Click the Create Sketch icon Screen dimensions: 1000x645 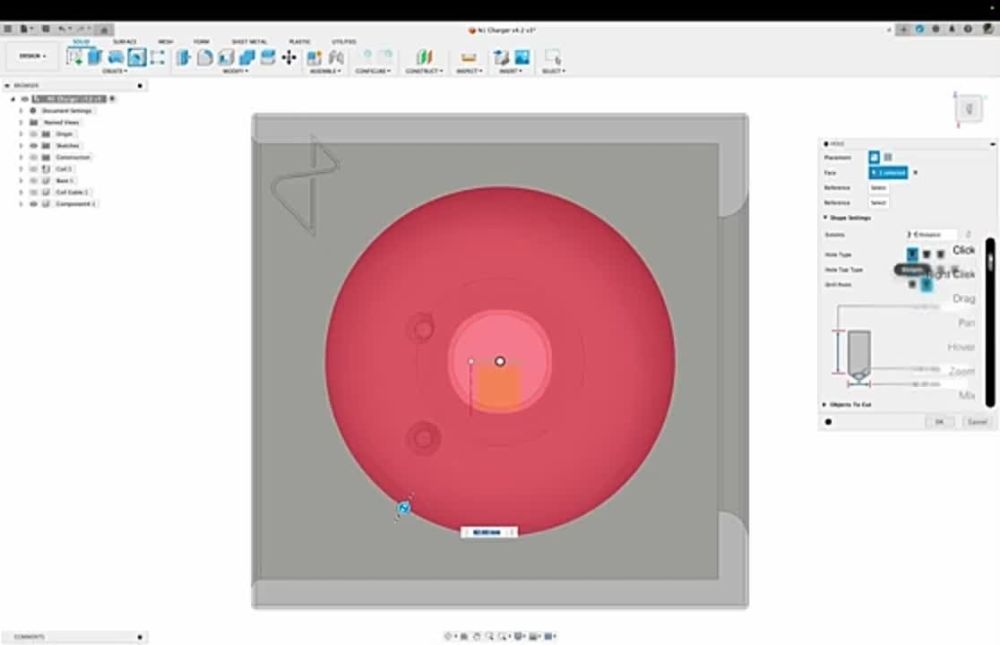75,57
